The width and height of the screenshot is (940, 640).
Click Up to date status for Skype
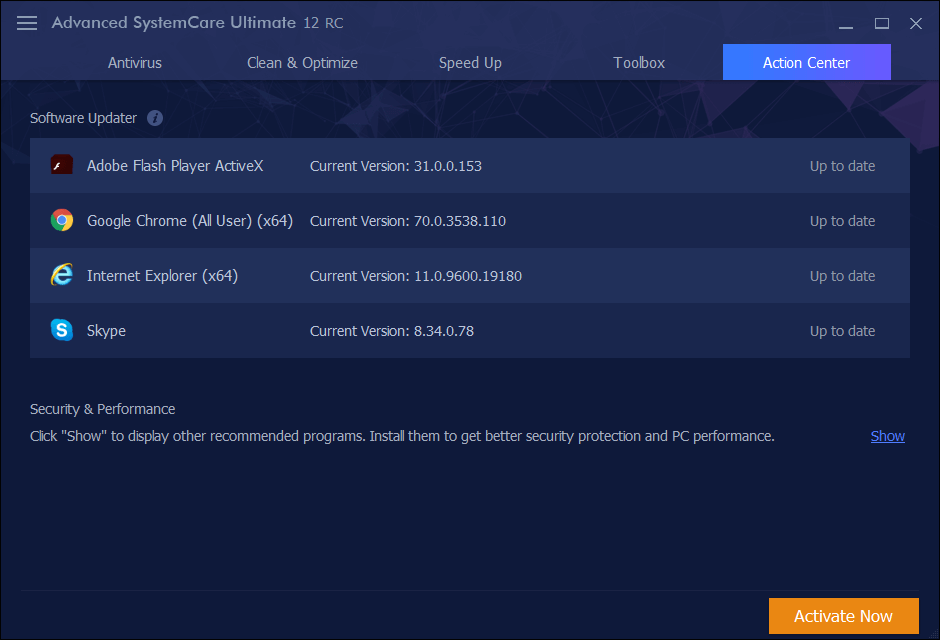(842, 331)
